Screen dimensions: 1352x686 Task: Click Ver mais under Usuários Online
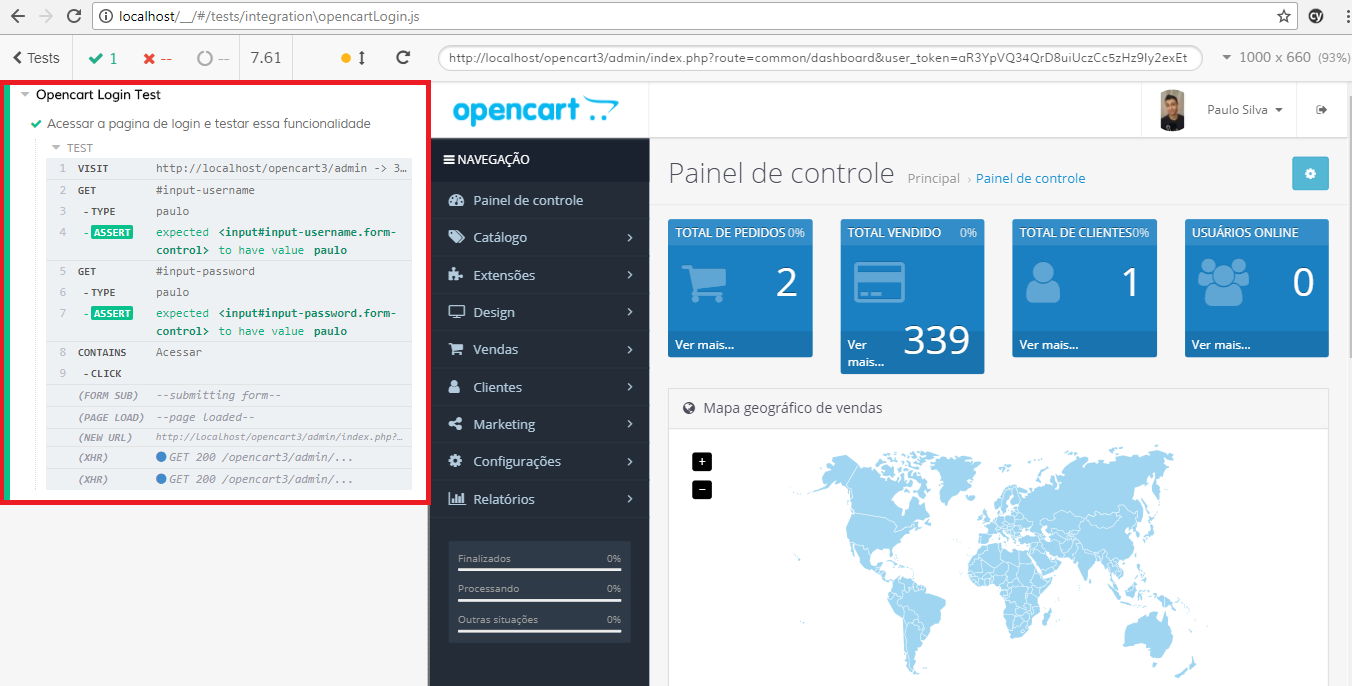point(1221,344)
